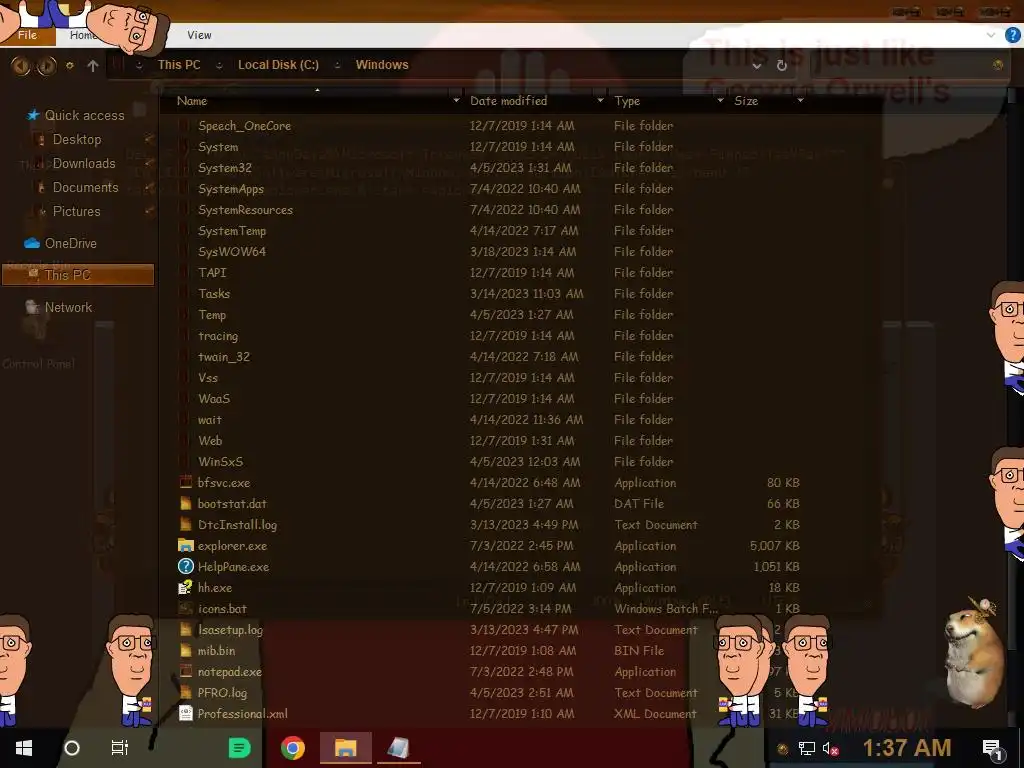Click the mib.bin file icon

[186, 650]
